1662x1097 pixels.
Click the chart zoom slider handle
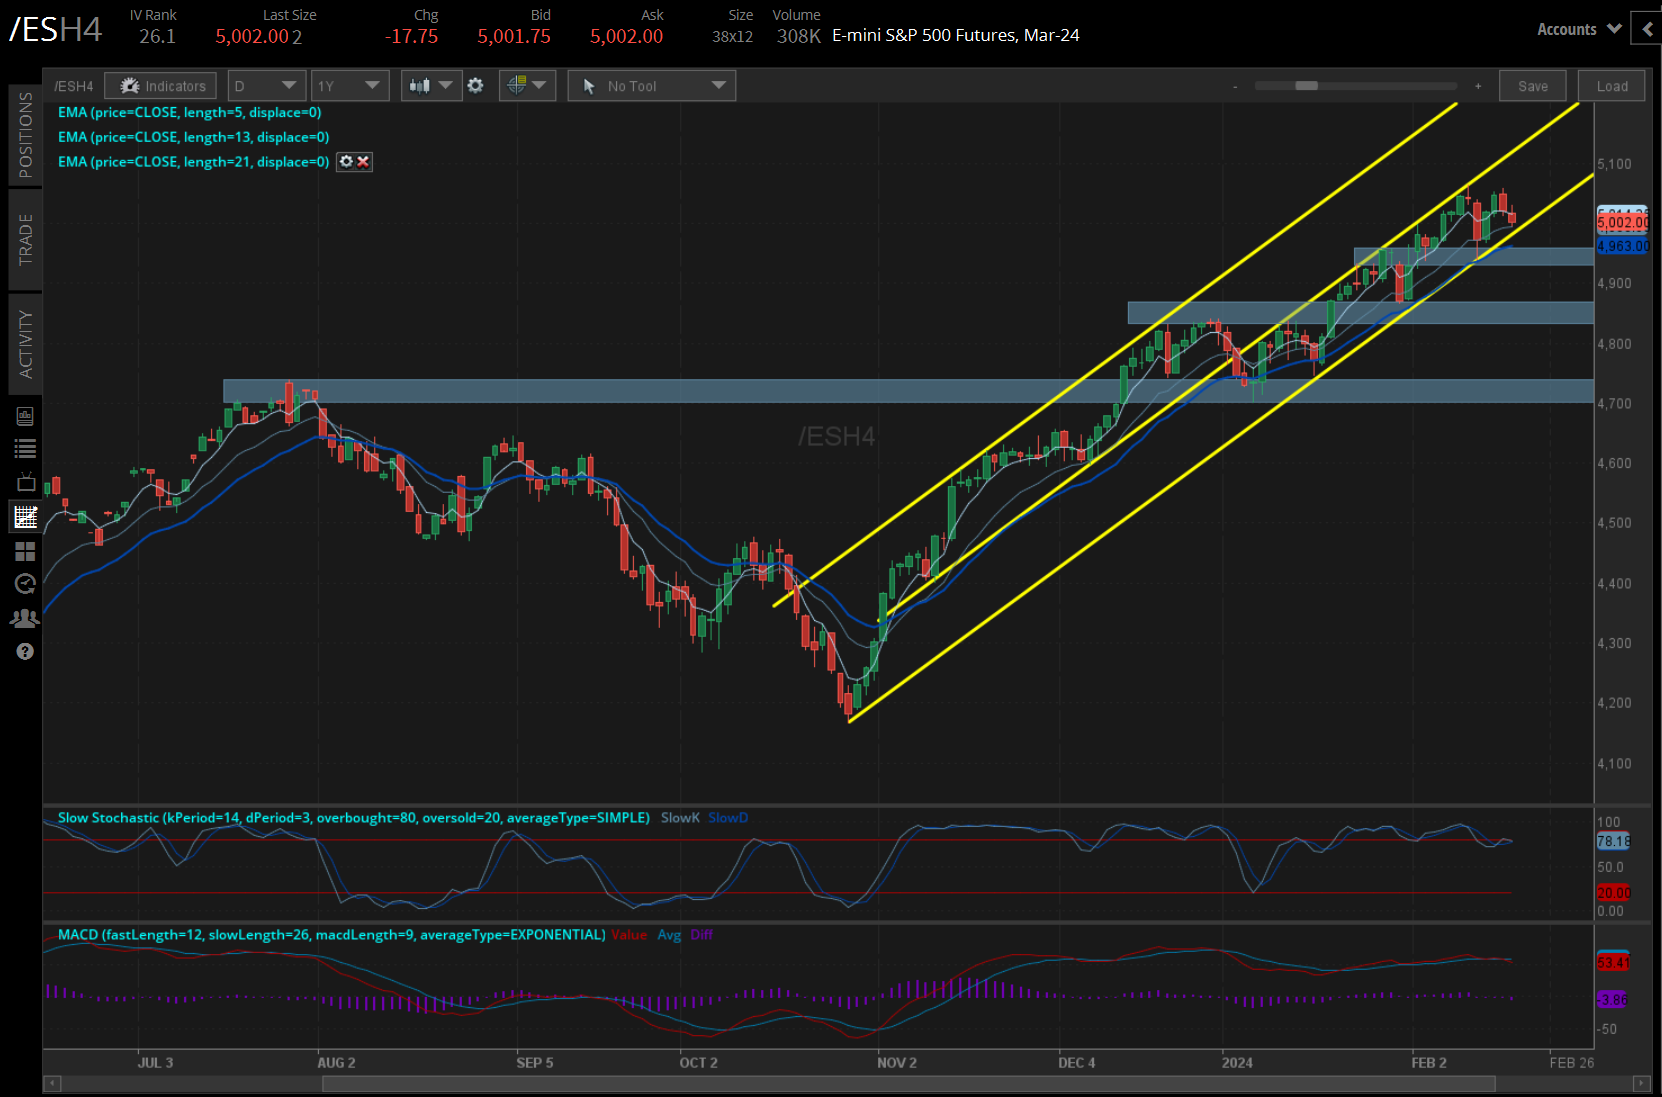pyautogui.click(x=1306, y=86)
